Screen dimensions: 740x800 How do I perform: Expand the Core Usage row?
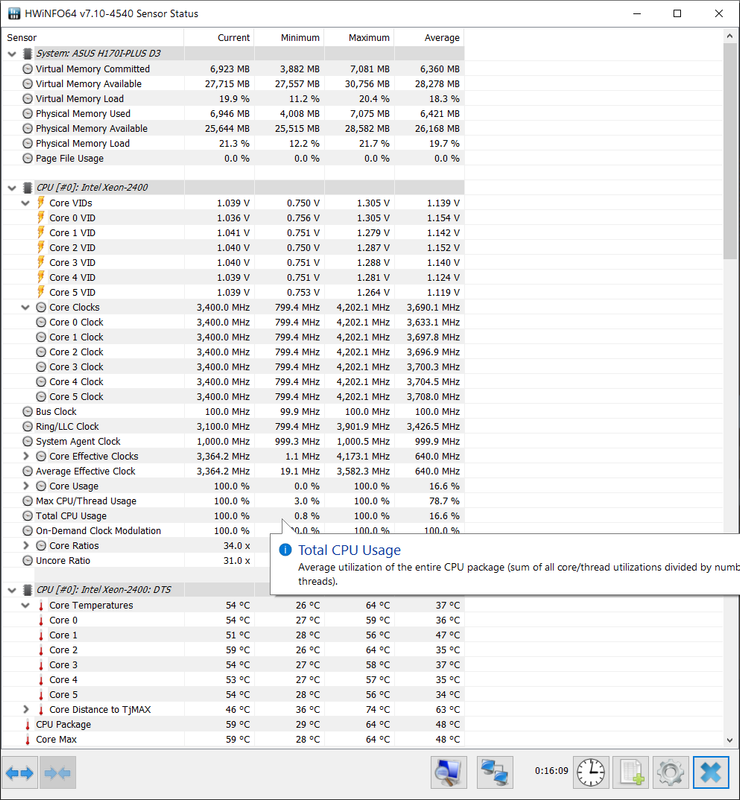tap(26, 486)
